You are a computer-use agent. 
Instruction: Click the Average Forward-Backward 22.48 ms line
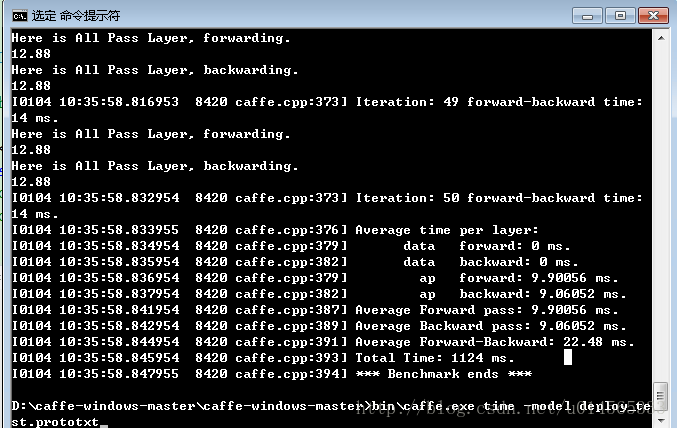[x=495, y=342]
